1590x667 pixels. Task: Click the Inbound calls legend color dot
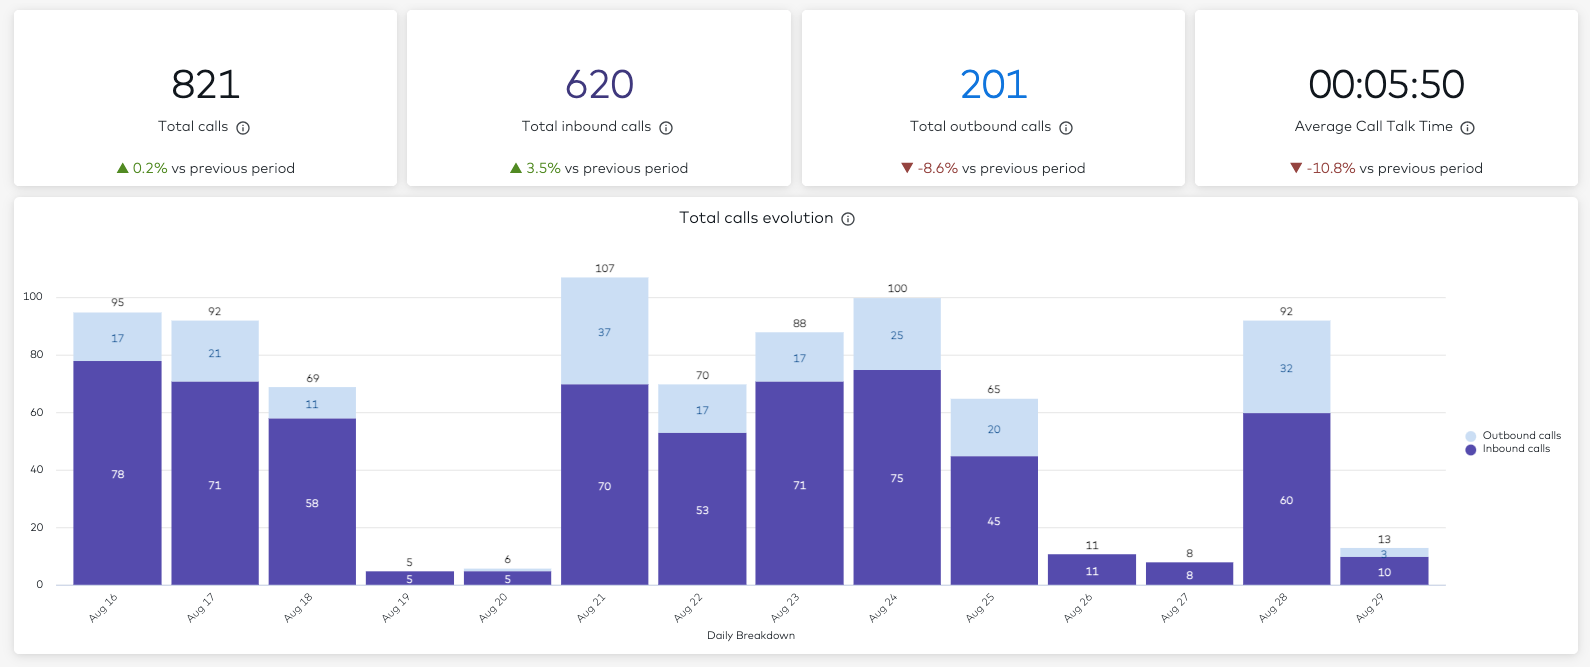point(1470,450)
